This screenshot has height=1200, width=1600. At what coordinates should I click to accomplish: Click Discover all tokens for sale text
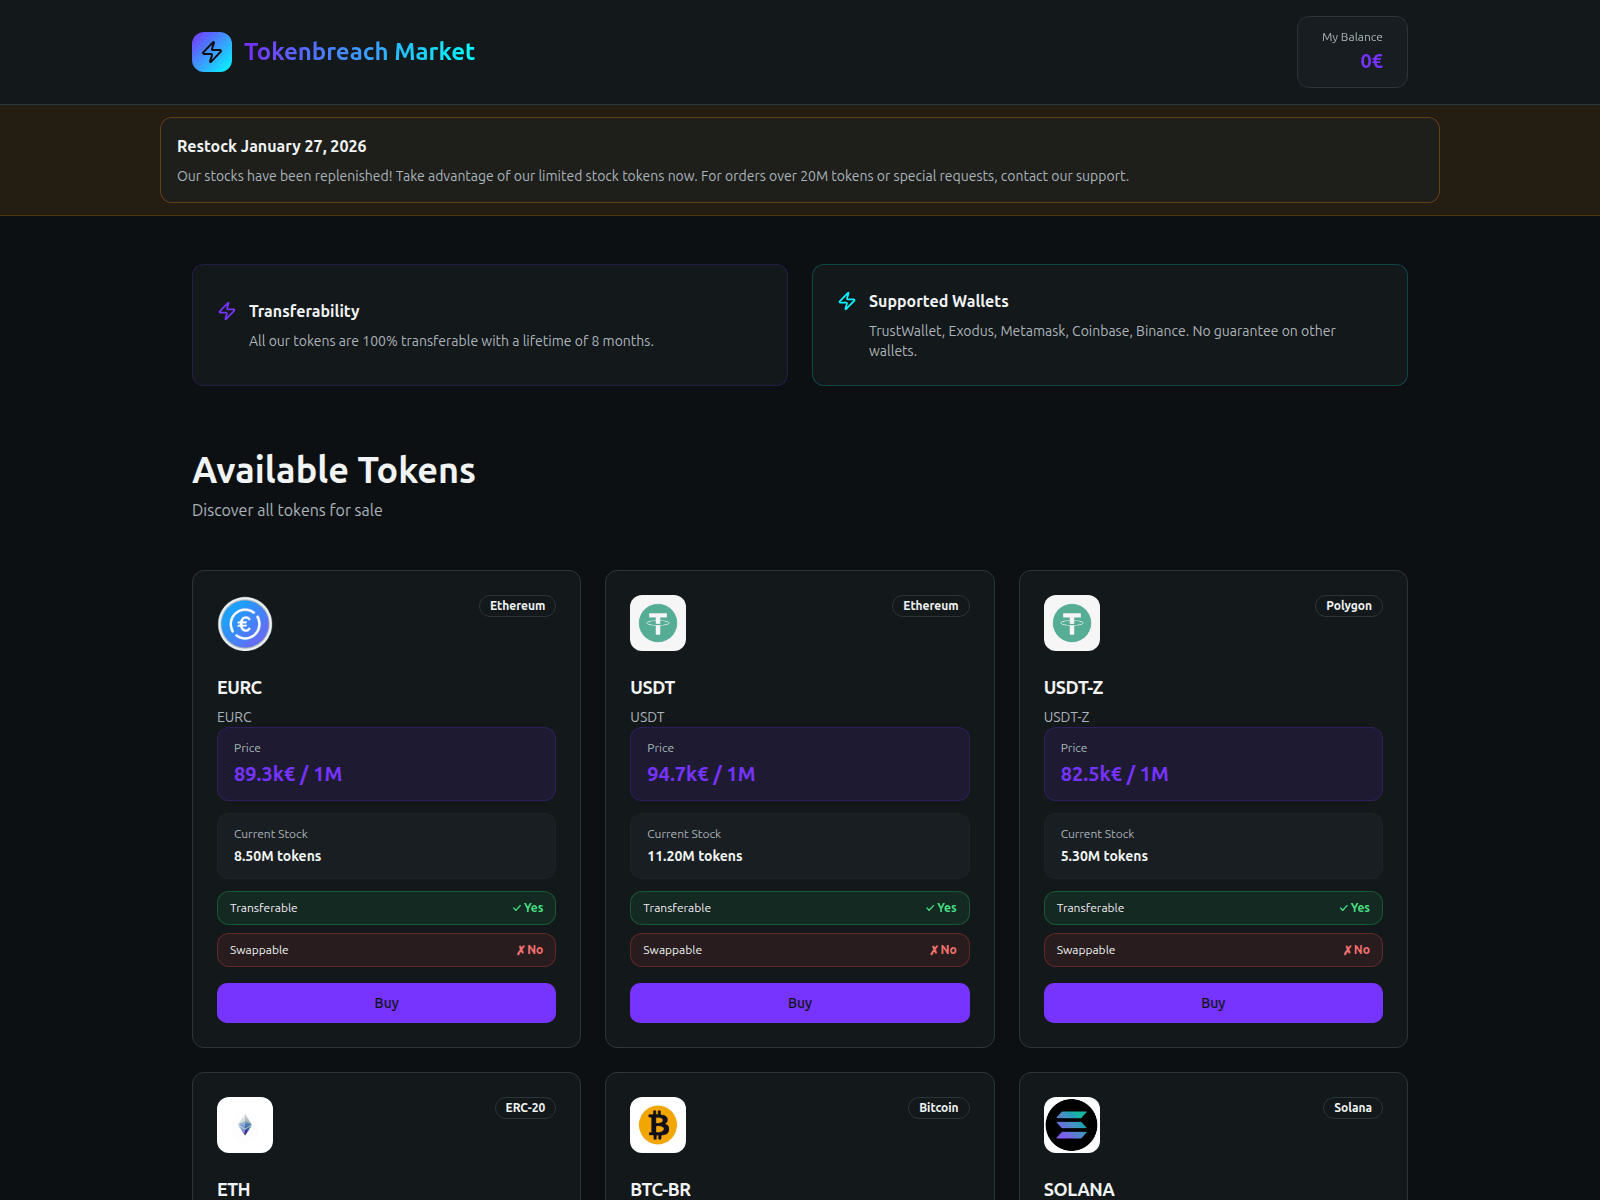(287, 510)
